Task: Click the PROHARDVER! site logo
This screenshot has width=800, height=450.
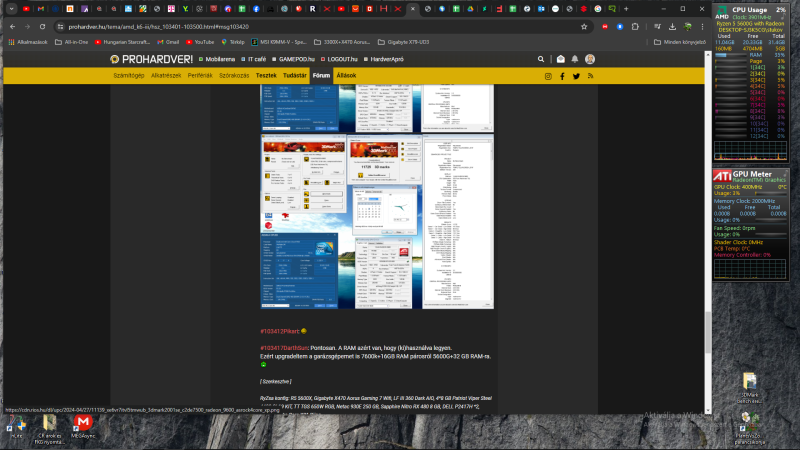Action: [152, 59]
